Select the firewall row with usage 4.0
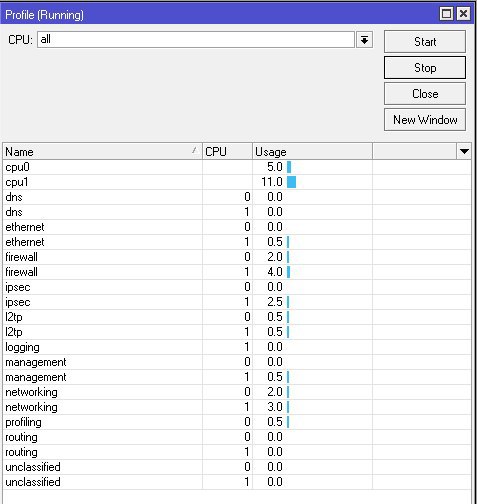Screen dimensions: 477x504 click(237, 272)
